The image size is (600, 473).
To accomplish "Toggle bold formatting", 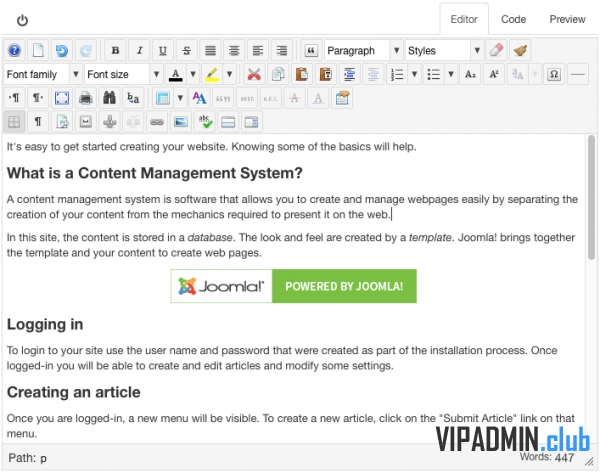I will [x=115, y=50].
